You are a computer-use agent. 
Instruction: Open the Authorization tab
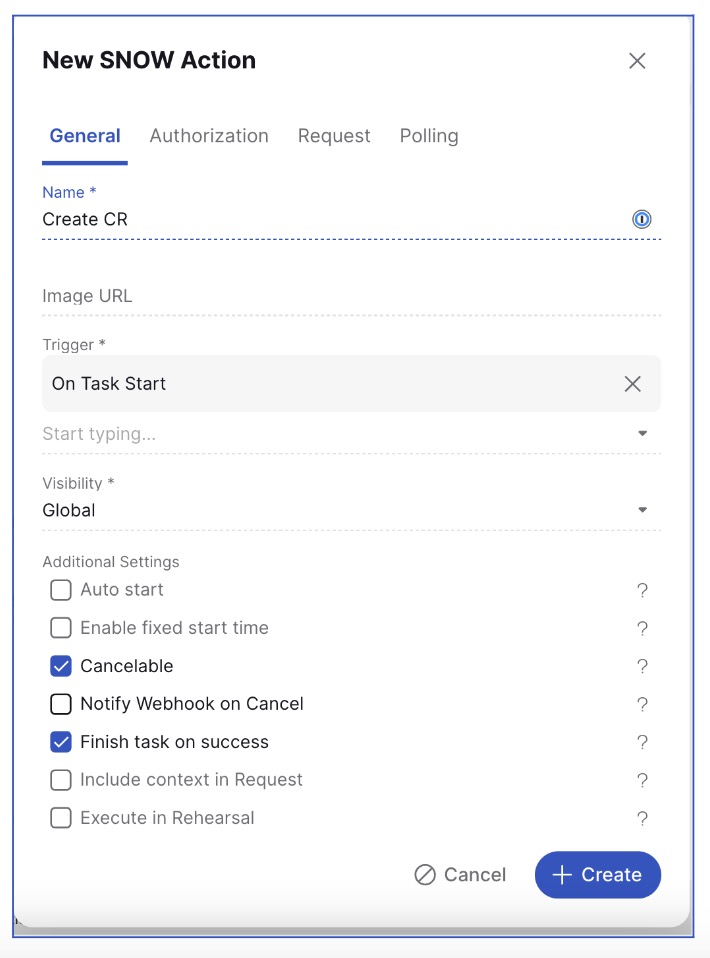pyautogui.click(x=209, y=136)
